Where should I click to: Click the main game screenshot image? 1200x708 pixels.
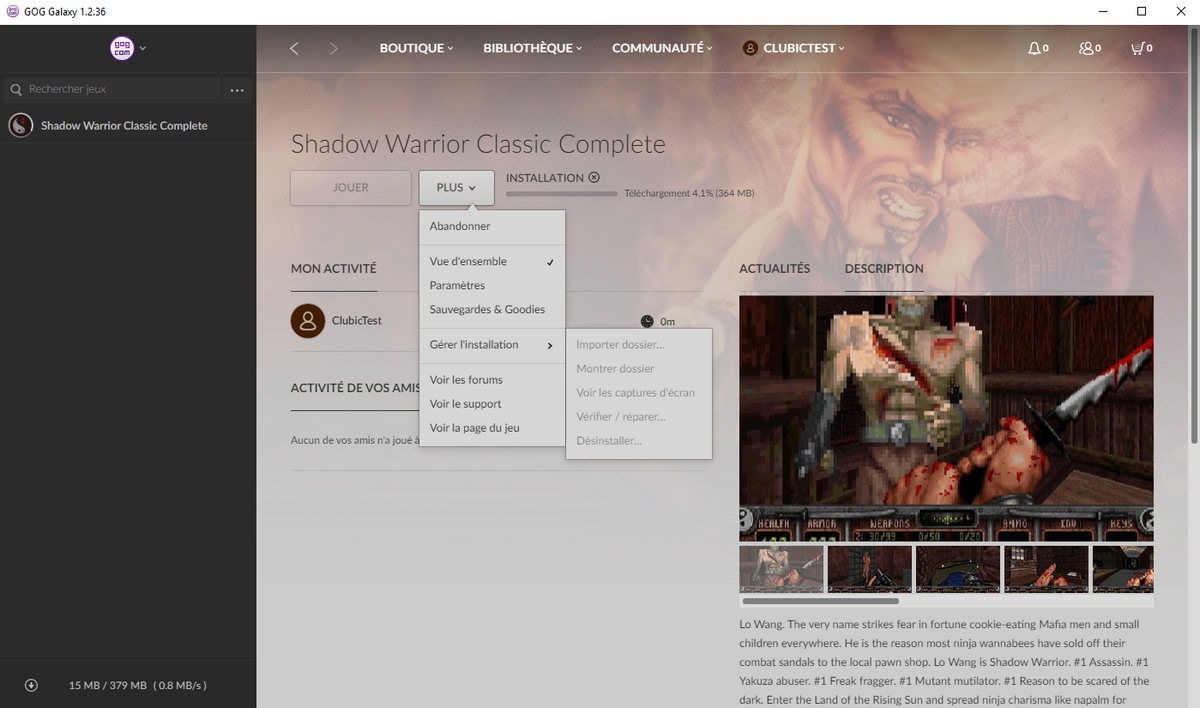(x=946, y=418)
